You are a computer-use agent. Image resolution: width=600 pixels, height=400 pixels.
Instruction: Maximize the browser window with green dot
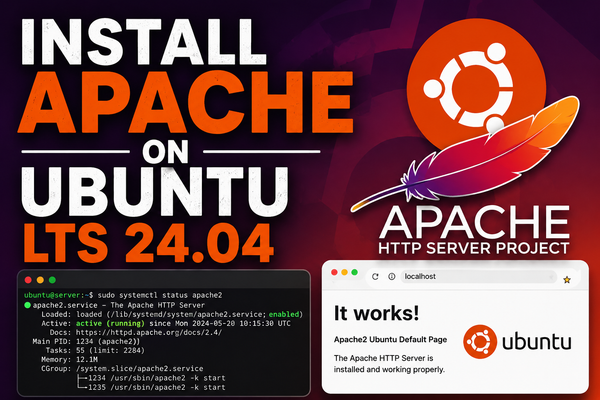coord(355,272)
